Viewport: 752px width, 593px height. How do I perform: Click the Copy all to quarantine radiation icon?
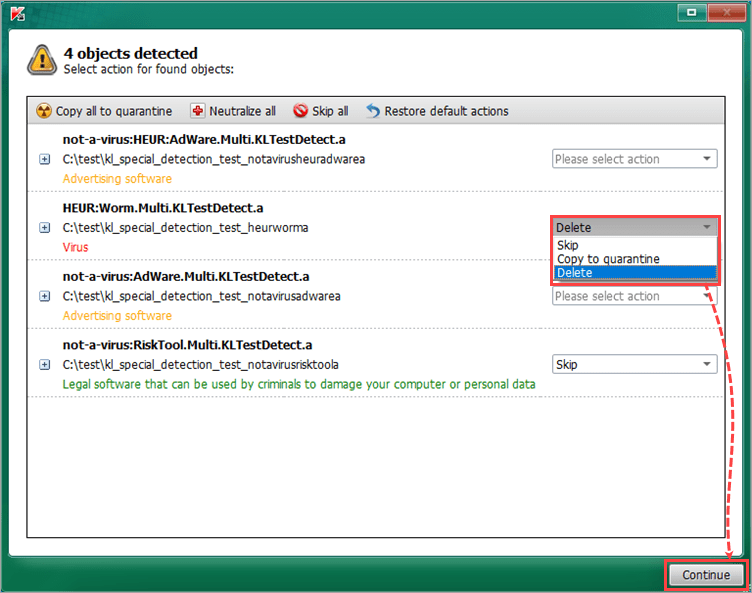click(x=44, y=111)
